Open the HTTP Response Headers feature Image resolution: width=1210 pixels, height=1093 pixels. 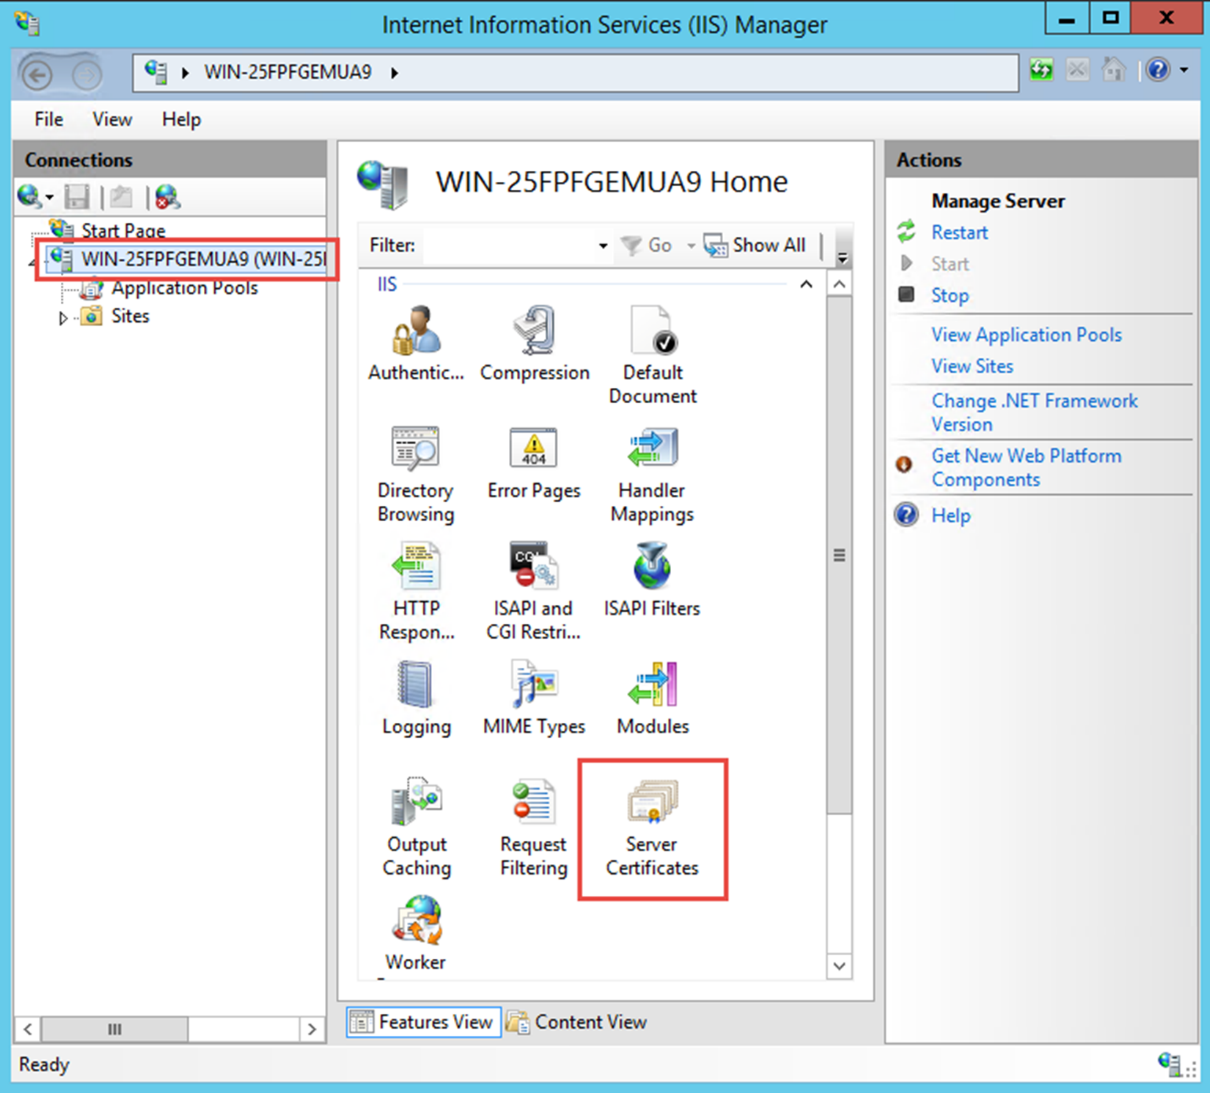(x=416, y=592)
